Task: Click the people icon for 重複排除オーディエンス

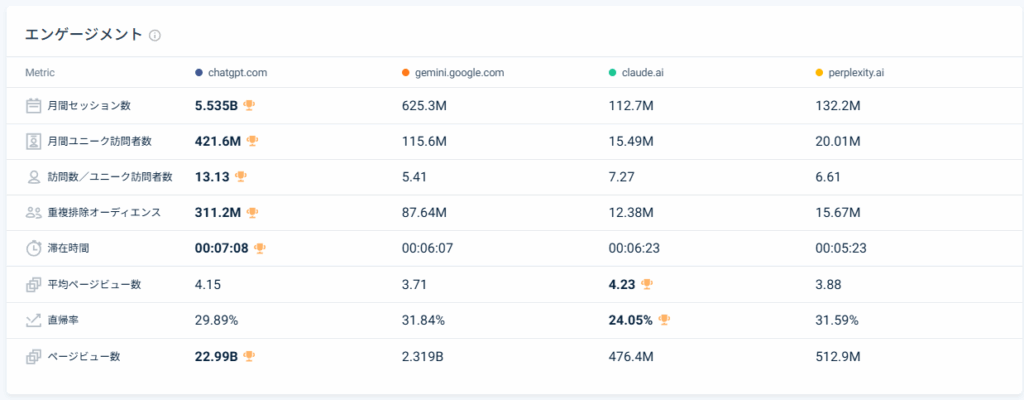Action: [33, 212]
